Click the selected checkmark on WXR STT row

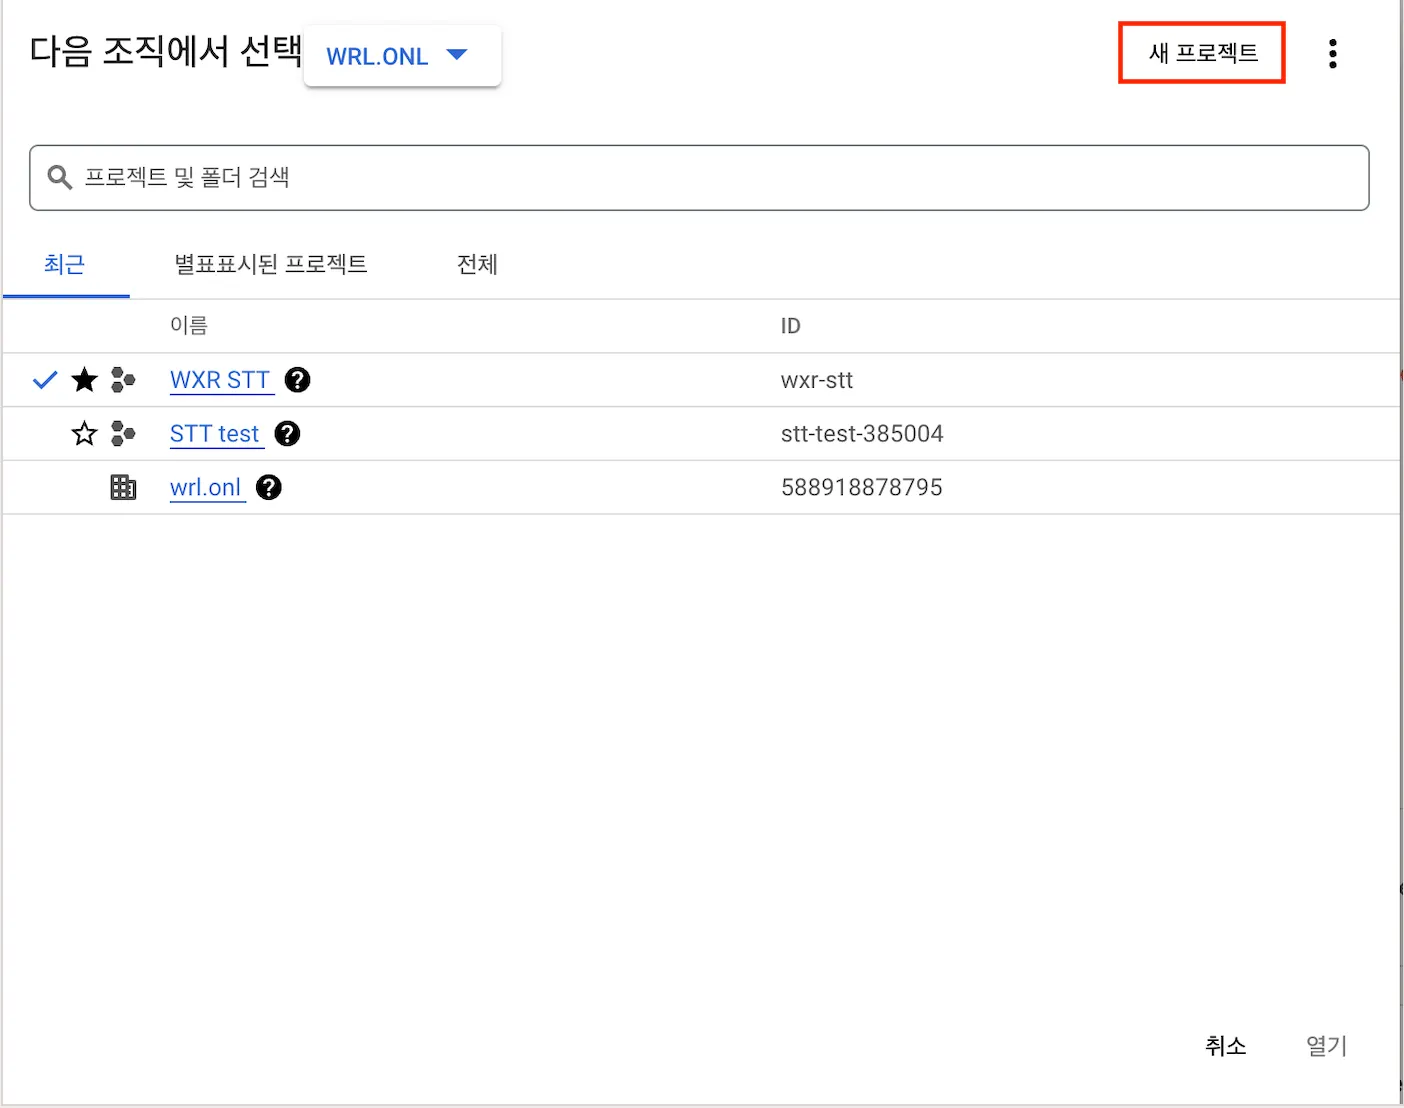pos(45,380)
